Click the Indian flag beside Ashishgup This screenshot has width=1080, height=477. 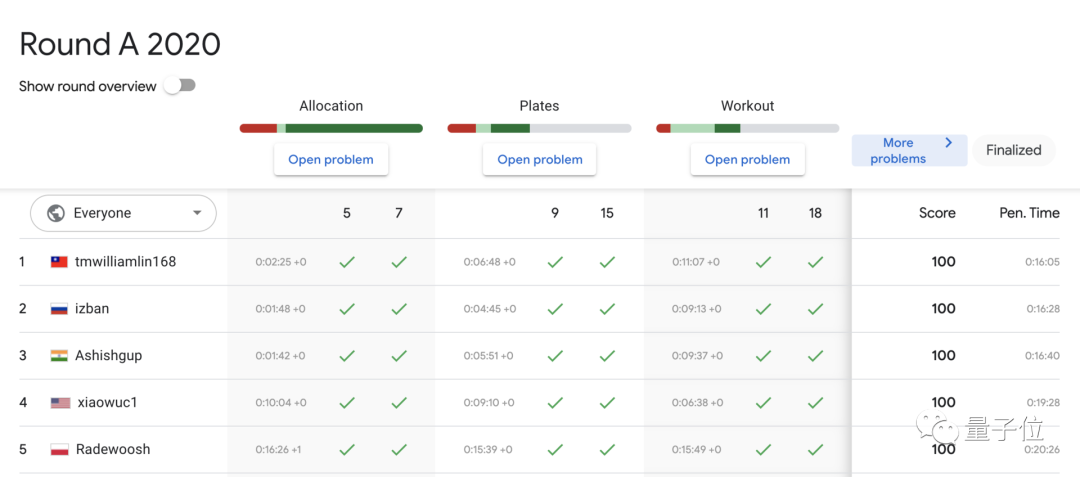59,356
